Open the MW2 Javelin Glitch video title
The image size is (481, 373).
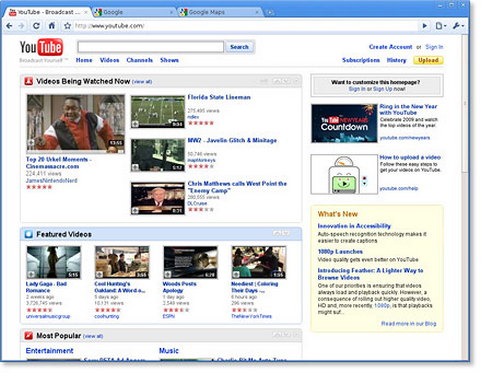[x=232, y=140]
